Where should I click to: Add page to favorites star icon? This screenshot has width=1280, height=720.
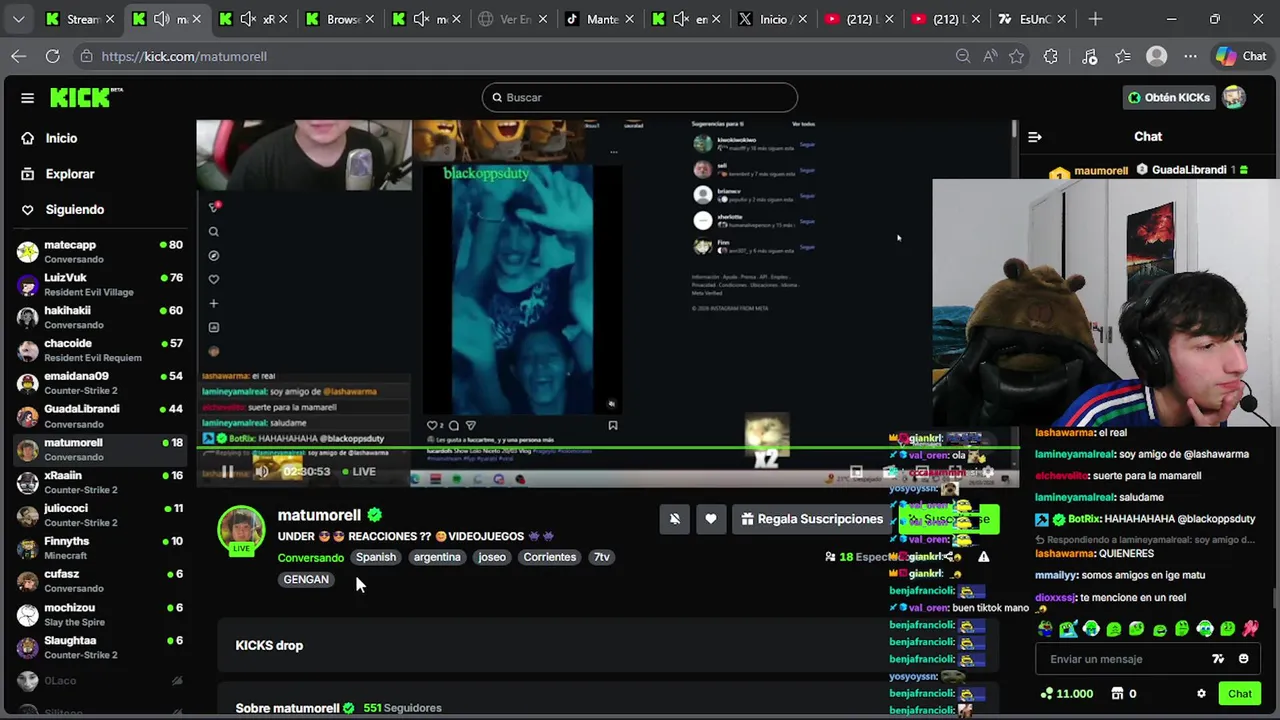point(1017,57)
